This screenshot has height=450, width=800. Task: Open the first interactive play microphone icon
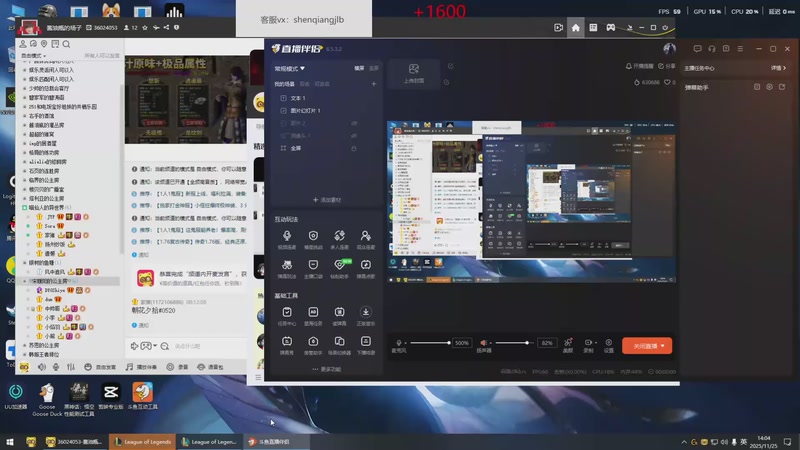click(x=287, y=236)
